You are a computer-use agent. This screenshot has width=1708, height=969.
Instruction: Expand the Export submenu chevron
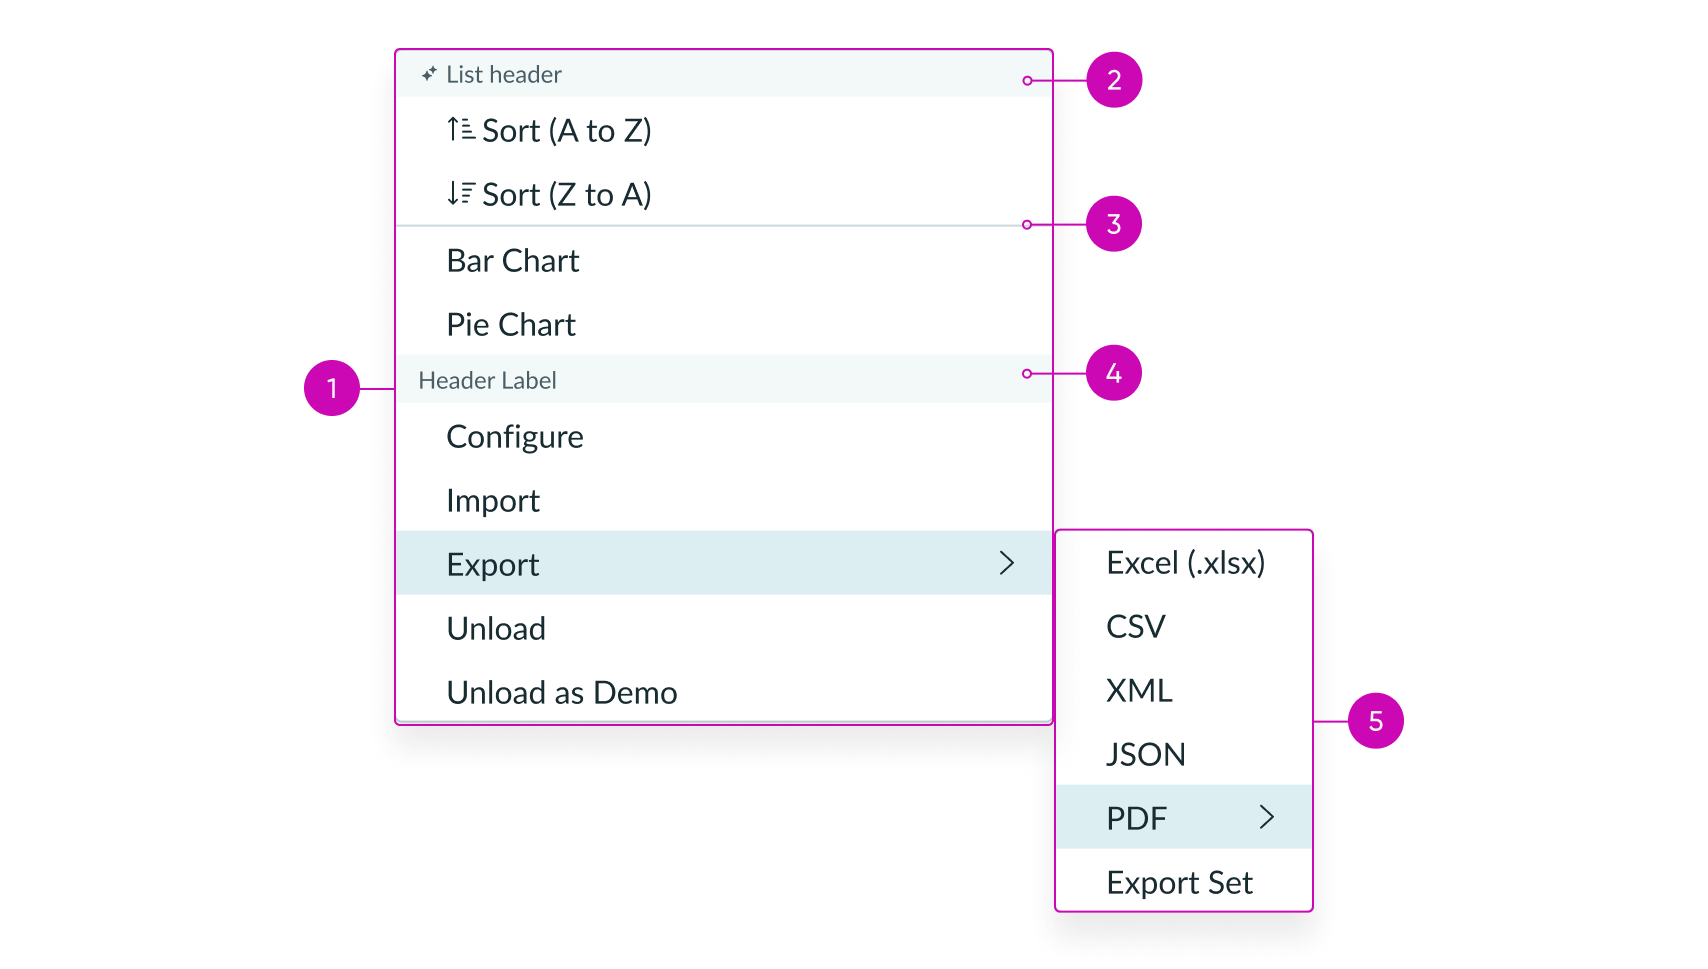pyautogui.click(x=1007, y=564)
